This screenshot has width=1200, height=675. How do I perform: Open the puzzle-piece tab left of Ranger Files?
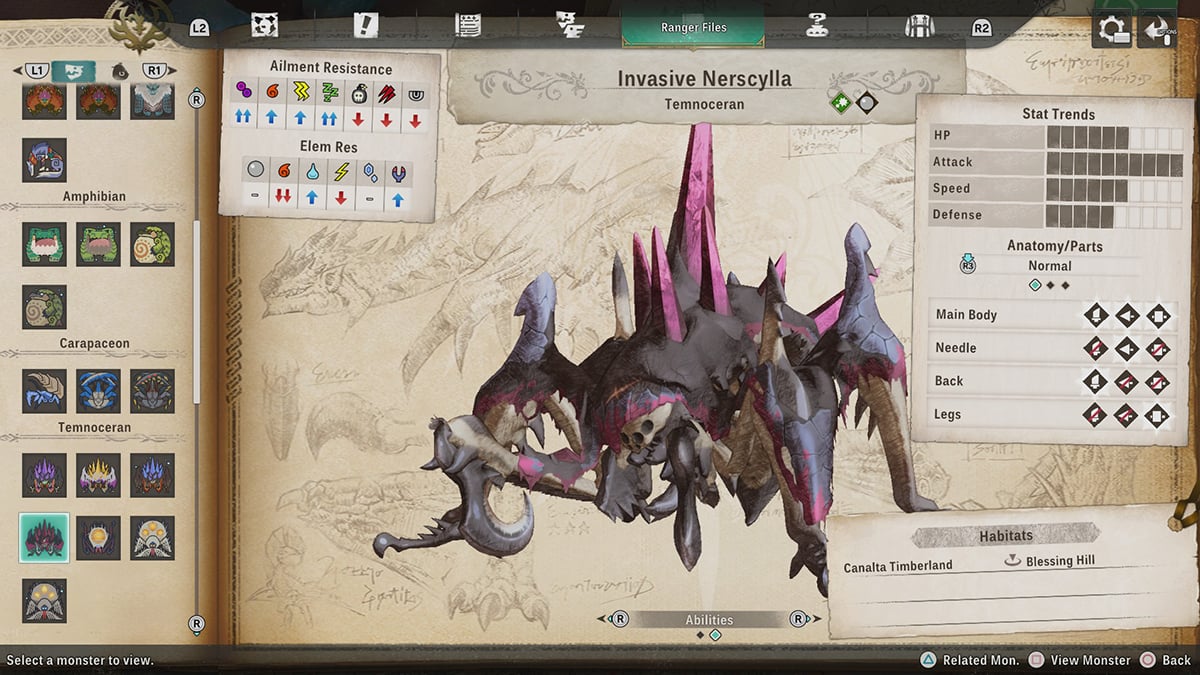(x=572, y=27)
